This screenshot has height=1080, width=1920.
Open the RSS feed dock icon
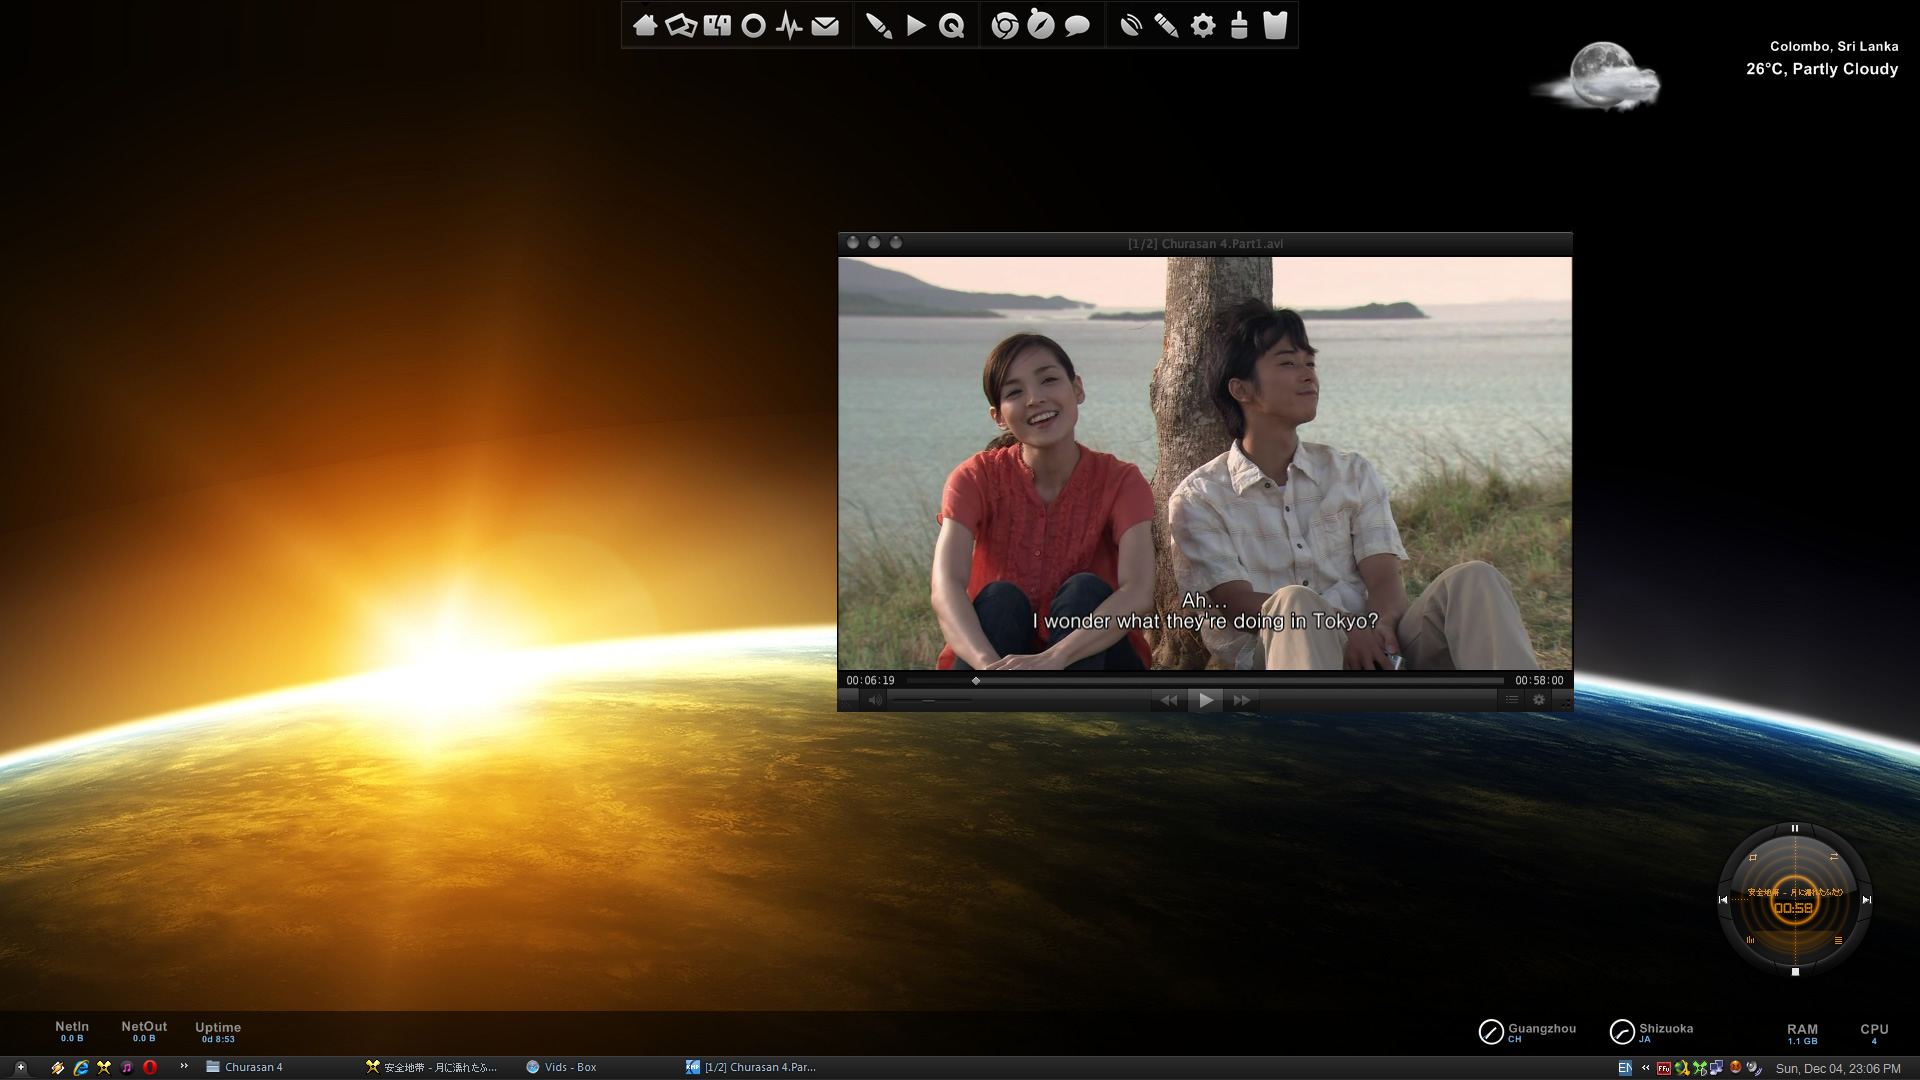[x=1131, y=26]
